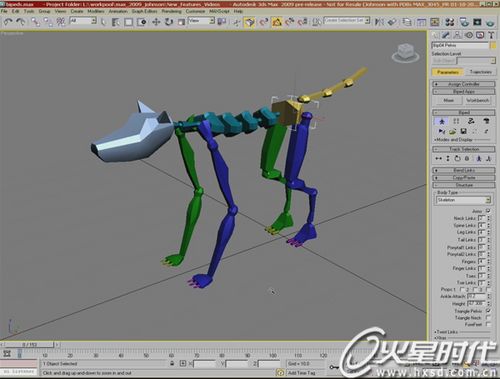The height and width of the screenshot is (379, 500).
Task: Enable Biped Footstep Mode button
Action: 456,121
